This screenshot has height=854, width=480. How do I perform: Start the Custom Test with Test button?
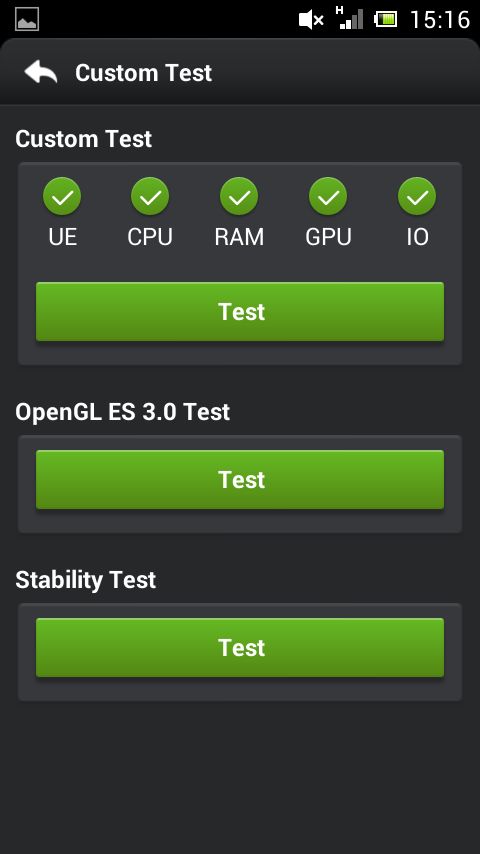(240, 312)
